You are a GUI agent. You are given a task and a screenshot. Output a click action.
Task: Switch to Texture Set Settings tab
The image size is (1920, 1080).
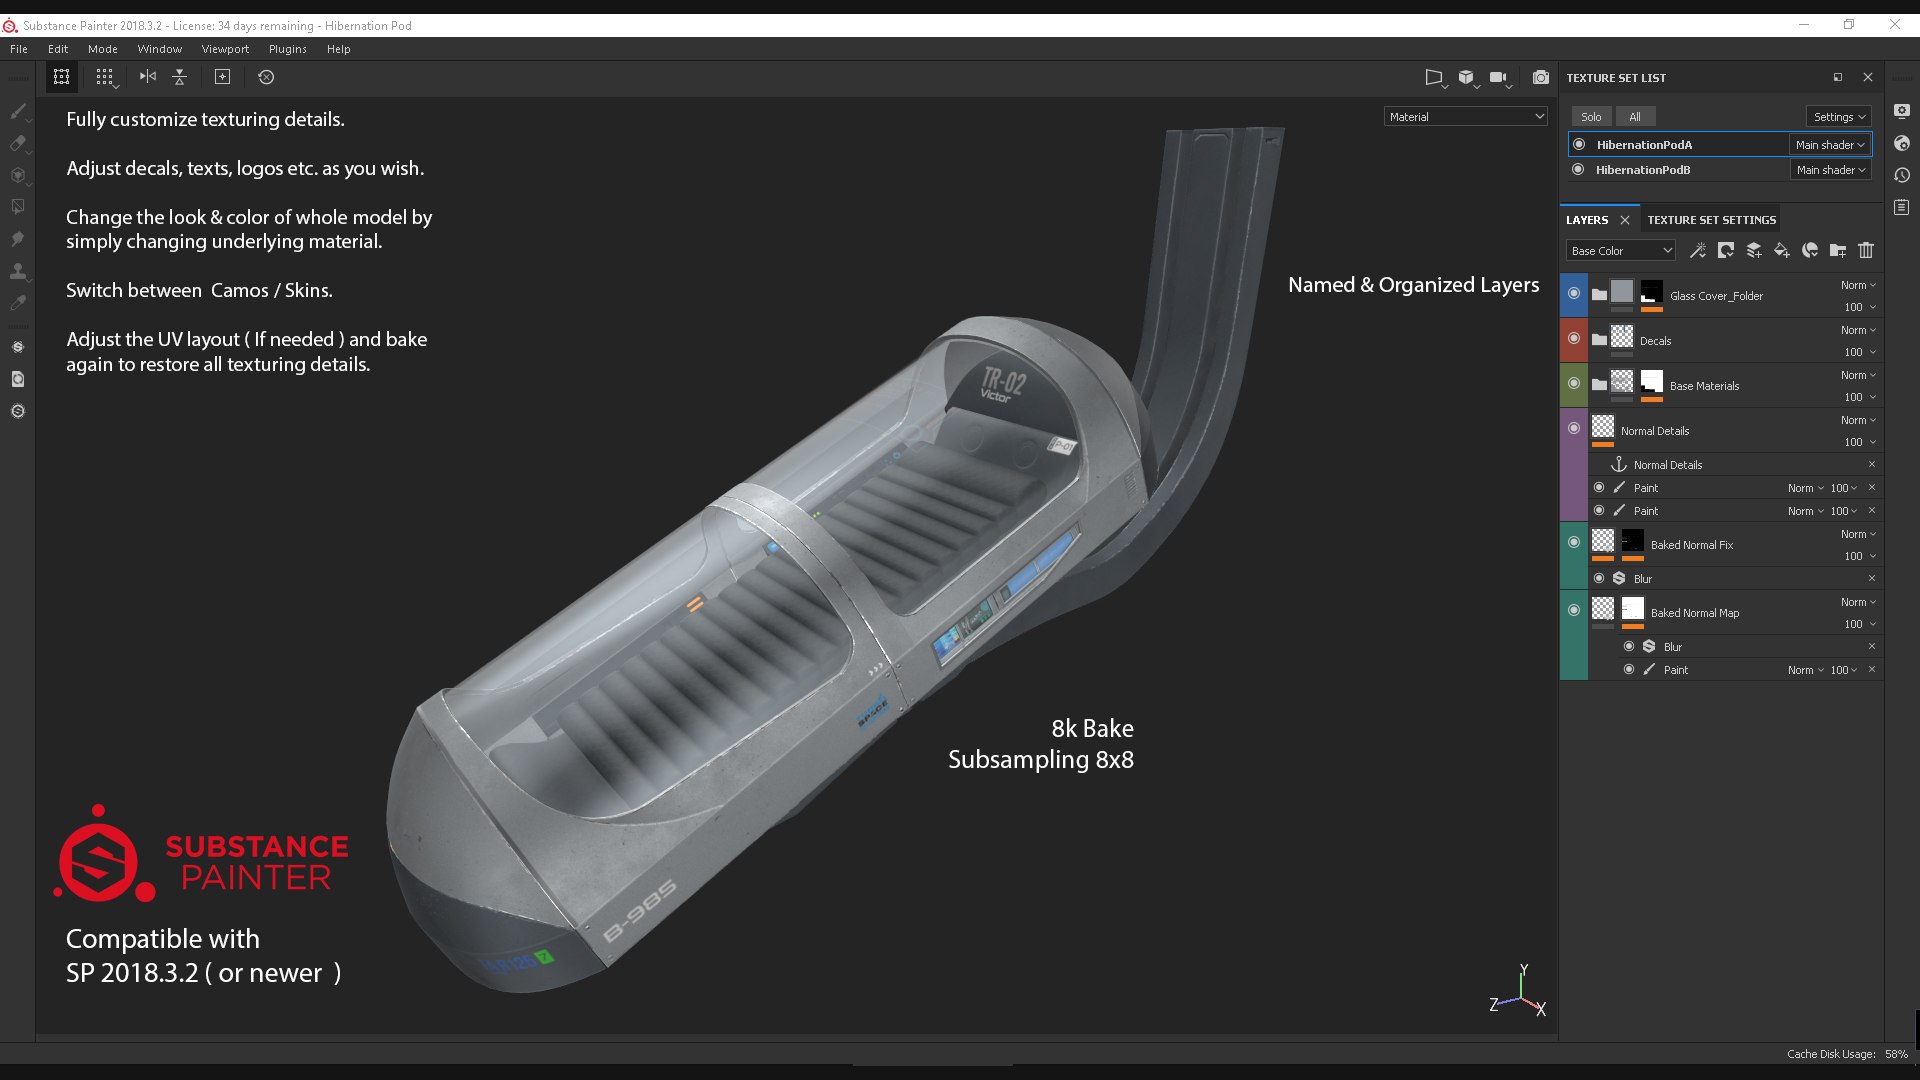pos(1712,220)
